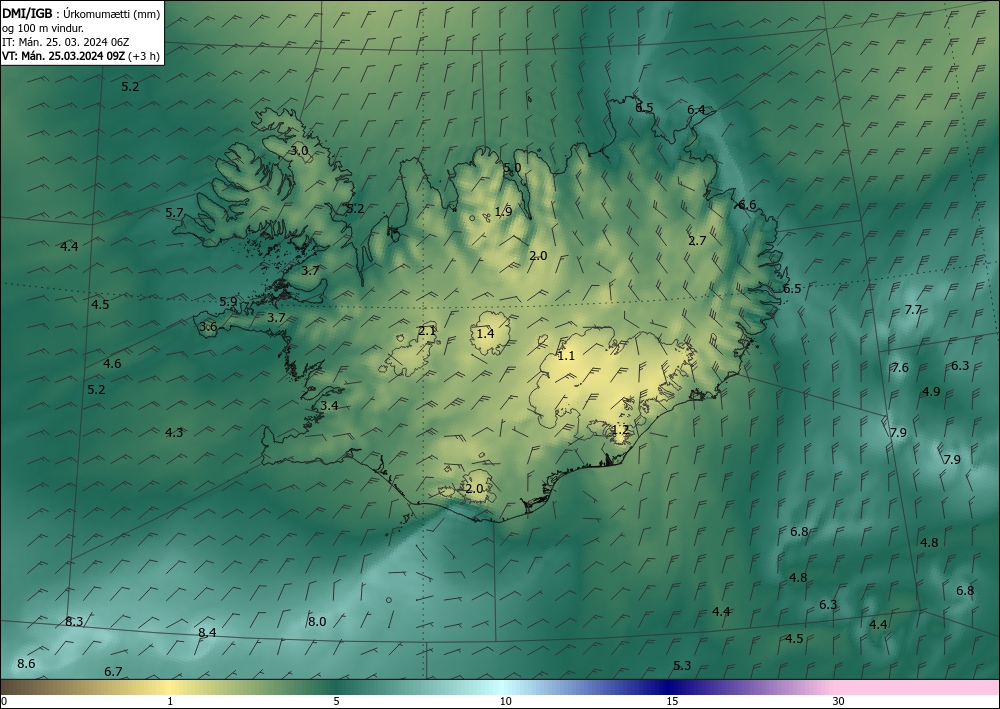Click the 7.7 value east of Iceland
The image size is (1000, 709).
(x=913, y=309)
